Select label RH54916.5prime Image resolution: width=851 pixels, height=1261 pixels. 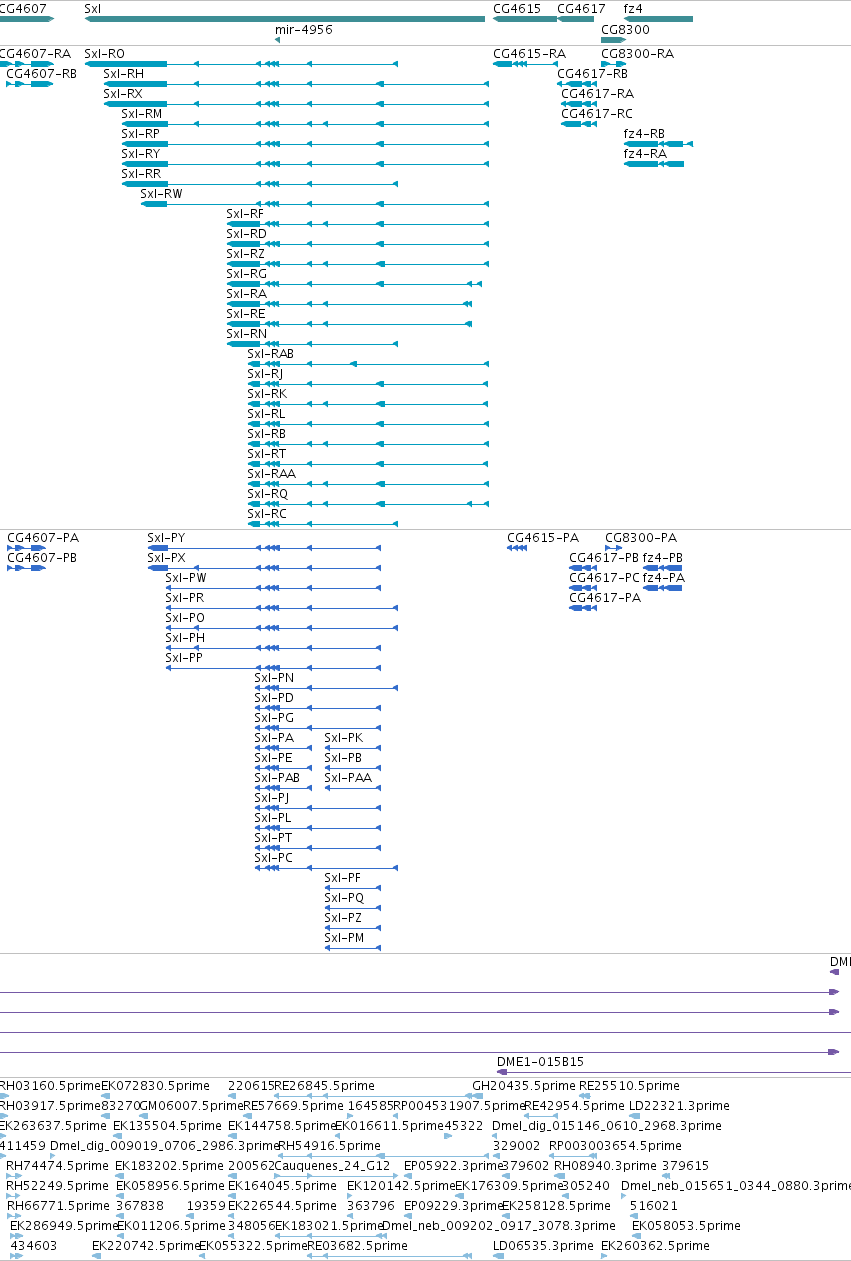tap(329, 1146)
